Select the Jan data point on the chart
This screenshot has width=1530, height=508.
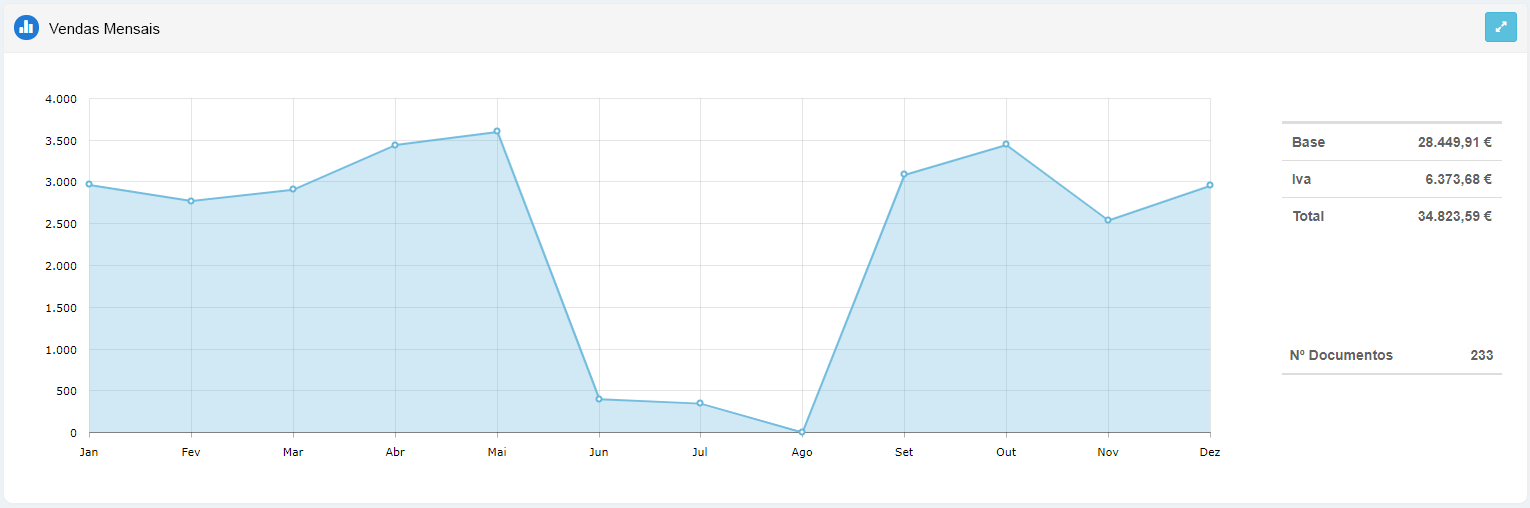click(89, 184)
